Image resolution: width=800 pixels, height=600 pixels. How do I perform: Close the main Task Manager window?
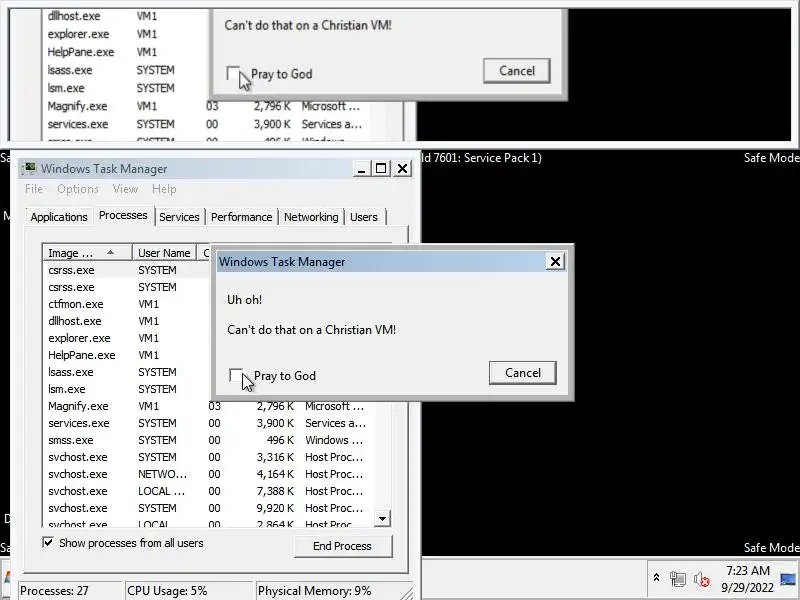coord(403,168)
